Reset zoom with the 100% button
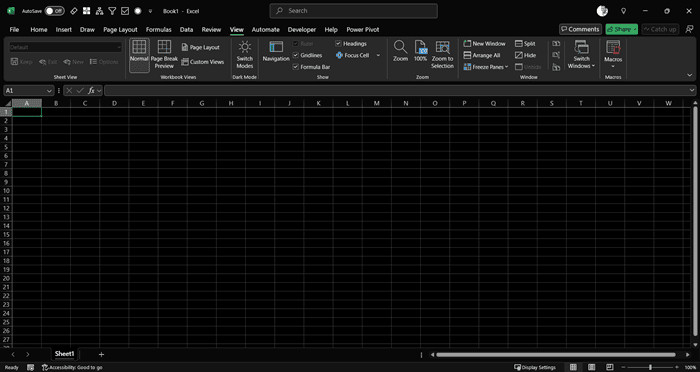 click(x=421, y=51)
